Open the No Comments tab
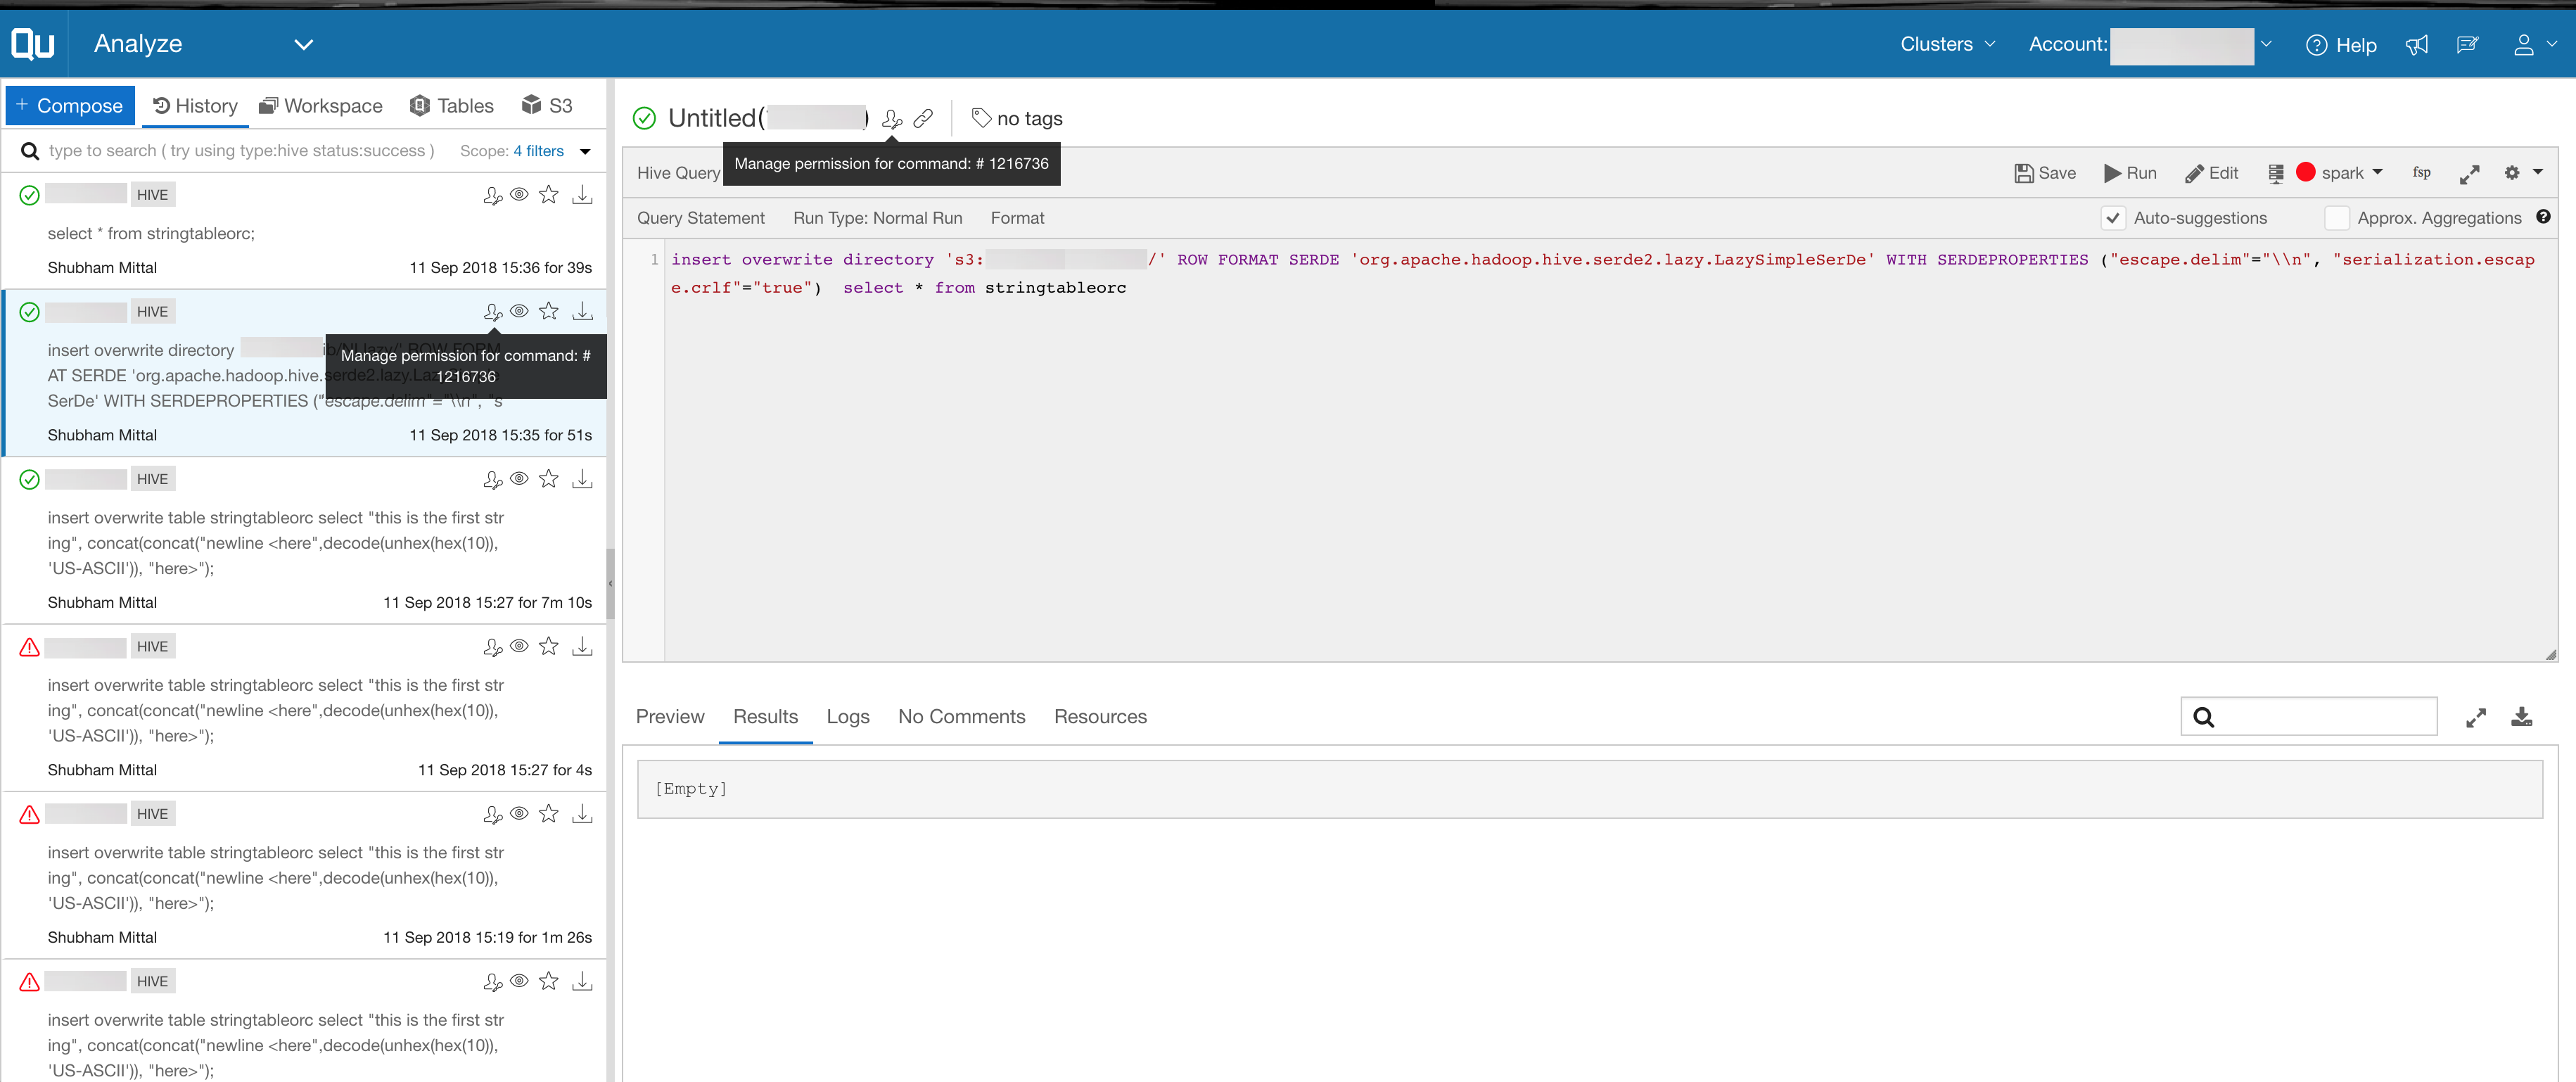2576x1082 pixels. (x=961, y=717)
